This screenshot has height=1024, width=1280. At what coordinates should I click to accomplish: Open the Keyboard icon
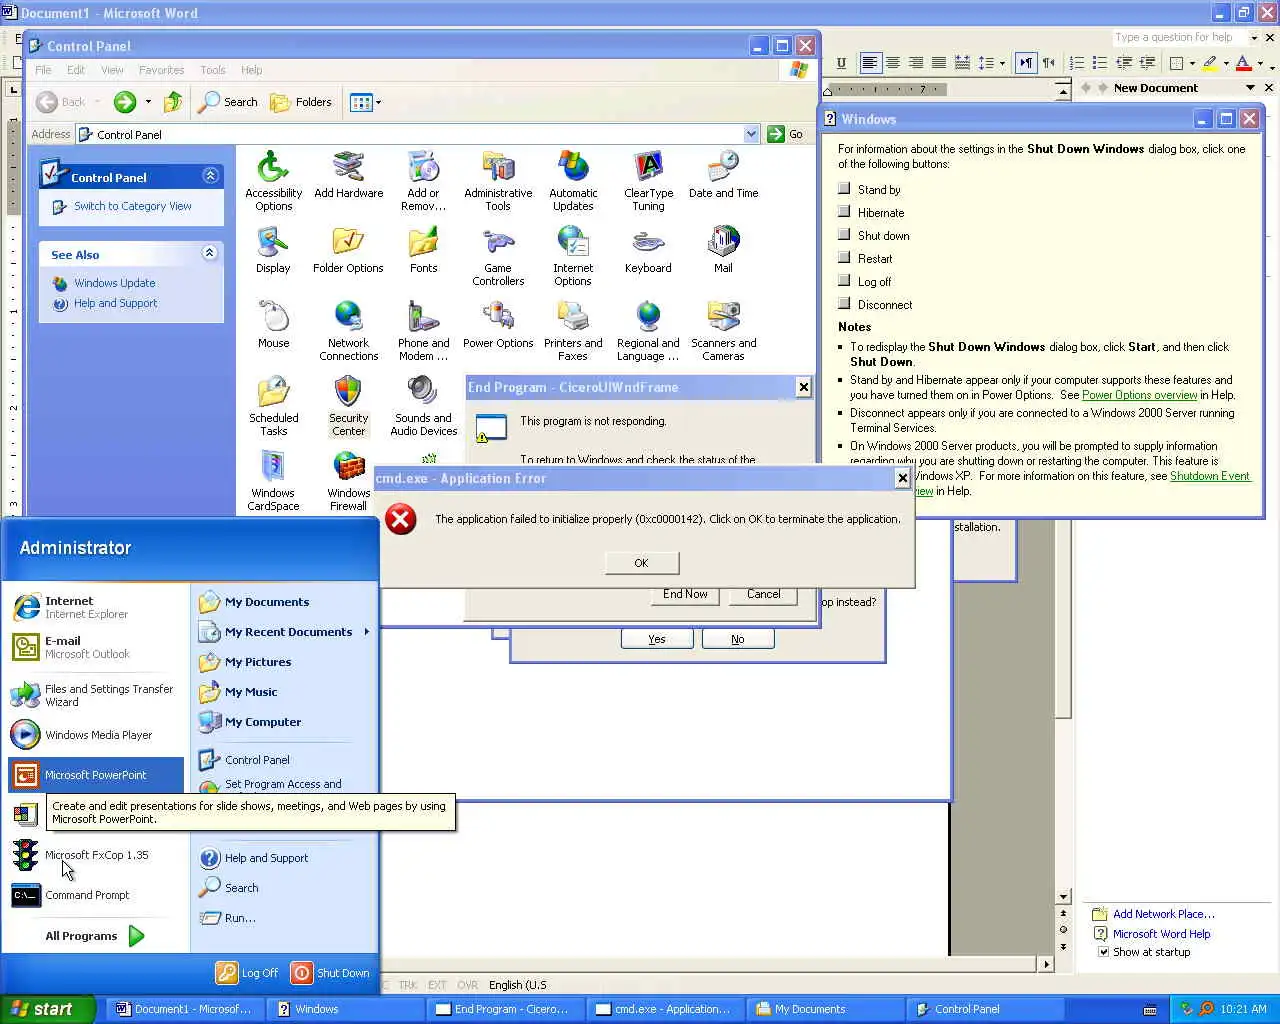[x=648, y=250]
